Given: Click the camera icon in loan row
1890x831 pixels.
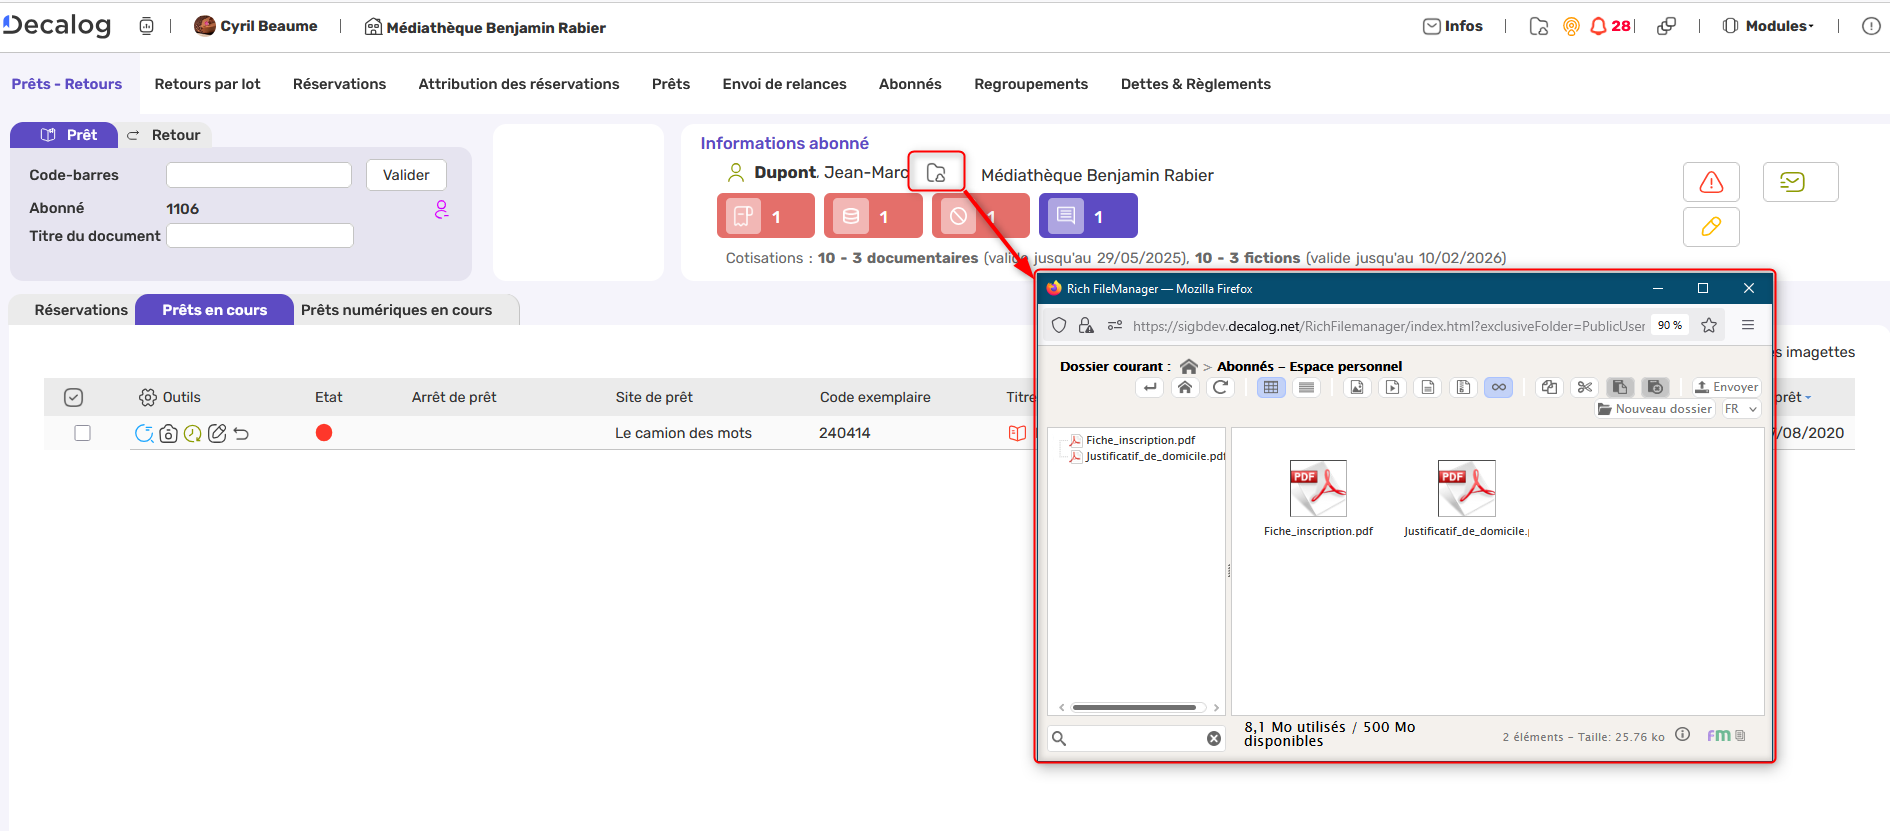Looking at the screenshot, I should pos(168,433).
